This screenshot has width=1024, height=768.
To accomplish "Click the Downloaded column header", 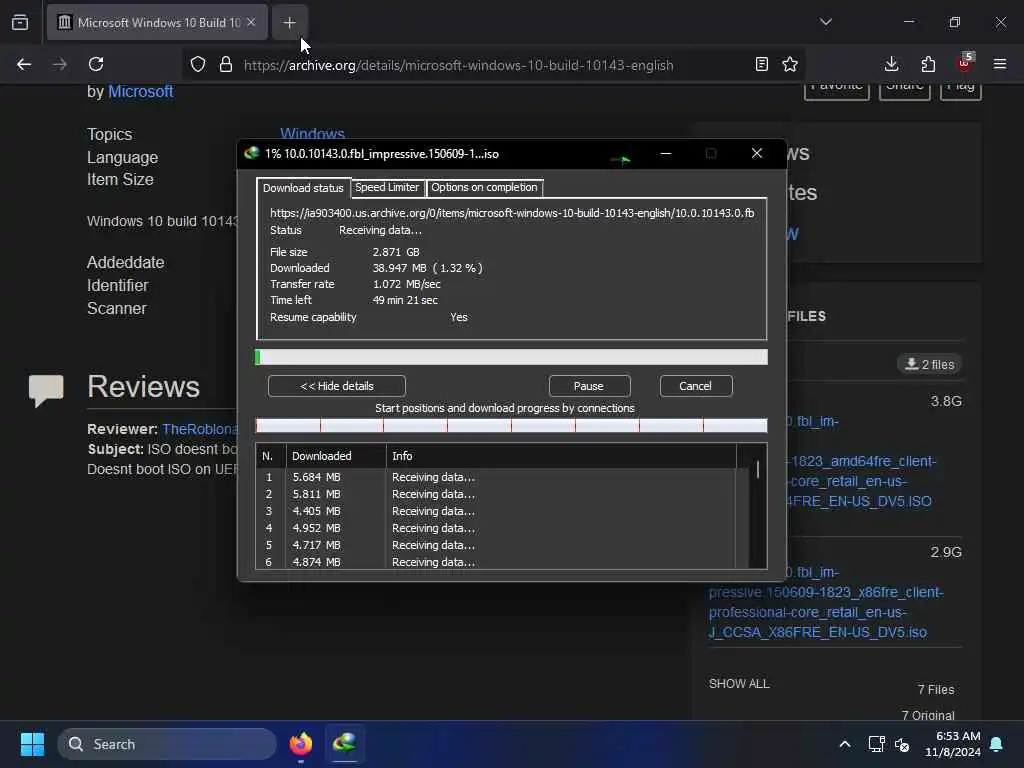I will (336, 456).
